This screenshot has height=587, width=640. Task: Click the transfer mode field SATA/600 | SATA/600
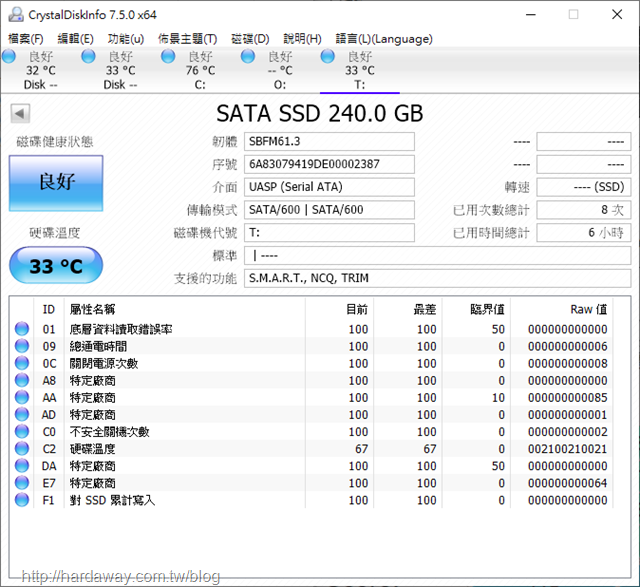tap(329, 210)
